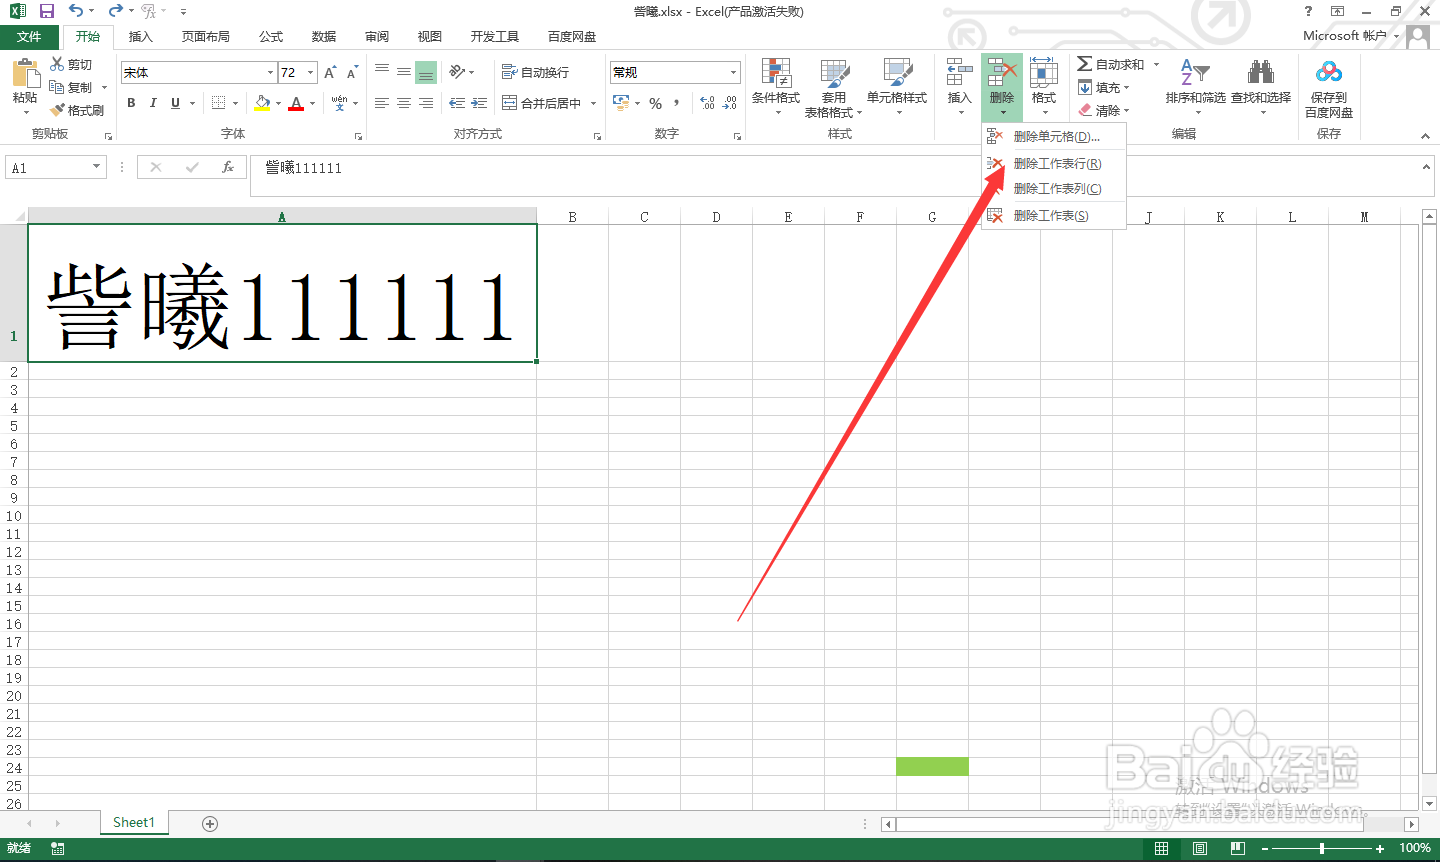Click the Save icon in quick access toolbar
Viewport: 1440px width, 862px height.
(46, 11)
